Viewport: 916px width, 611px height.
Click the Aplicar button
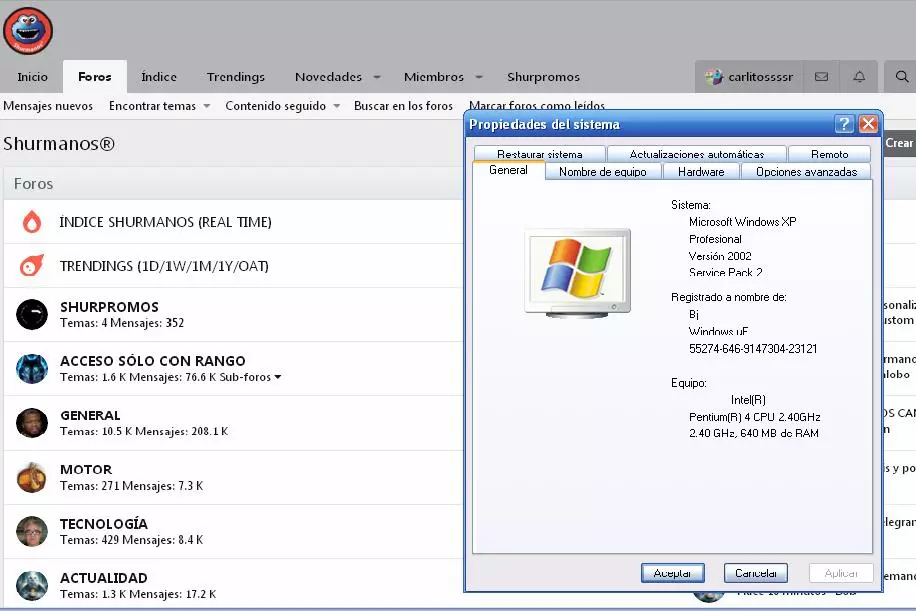pos(841,573)
